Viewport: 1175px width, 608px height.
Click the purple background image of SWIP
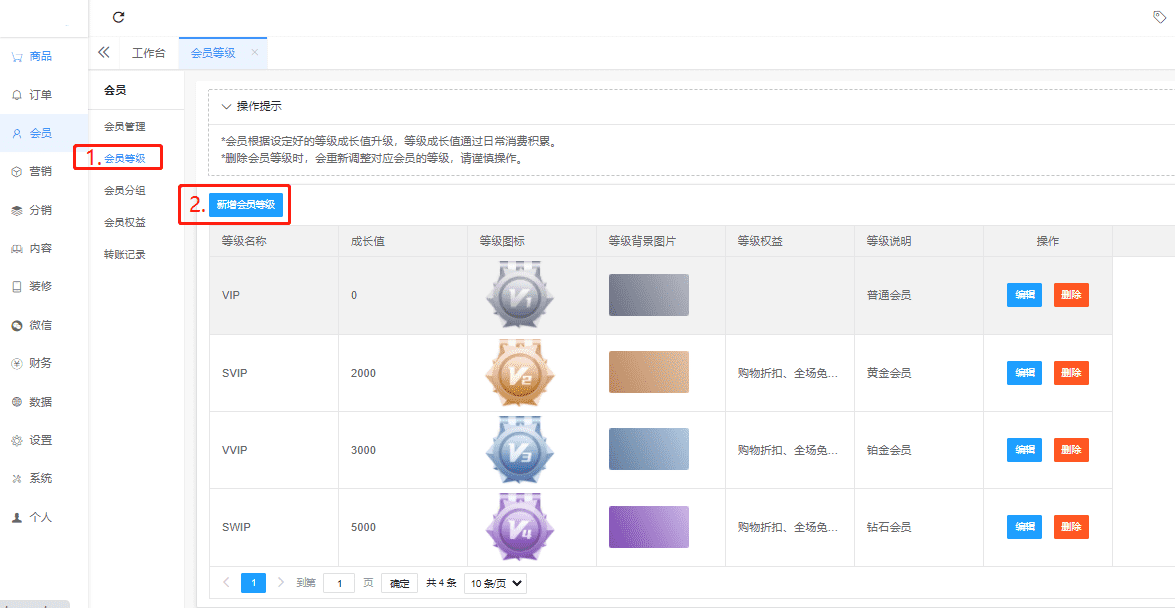[x=648, y=527]
